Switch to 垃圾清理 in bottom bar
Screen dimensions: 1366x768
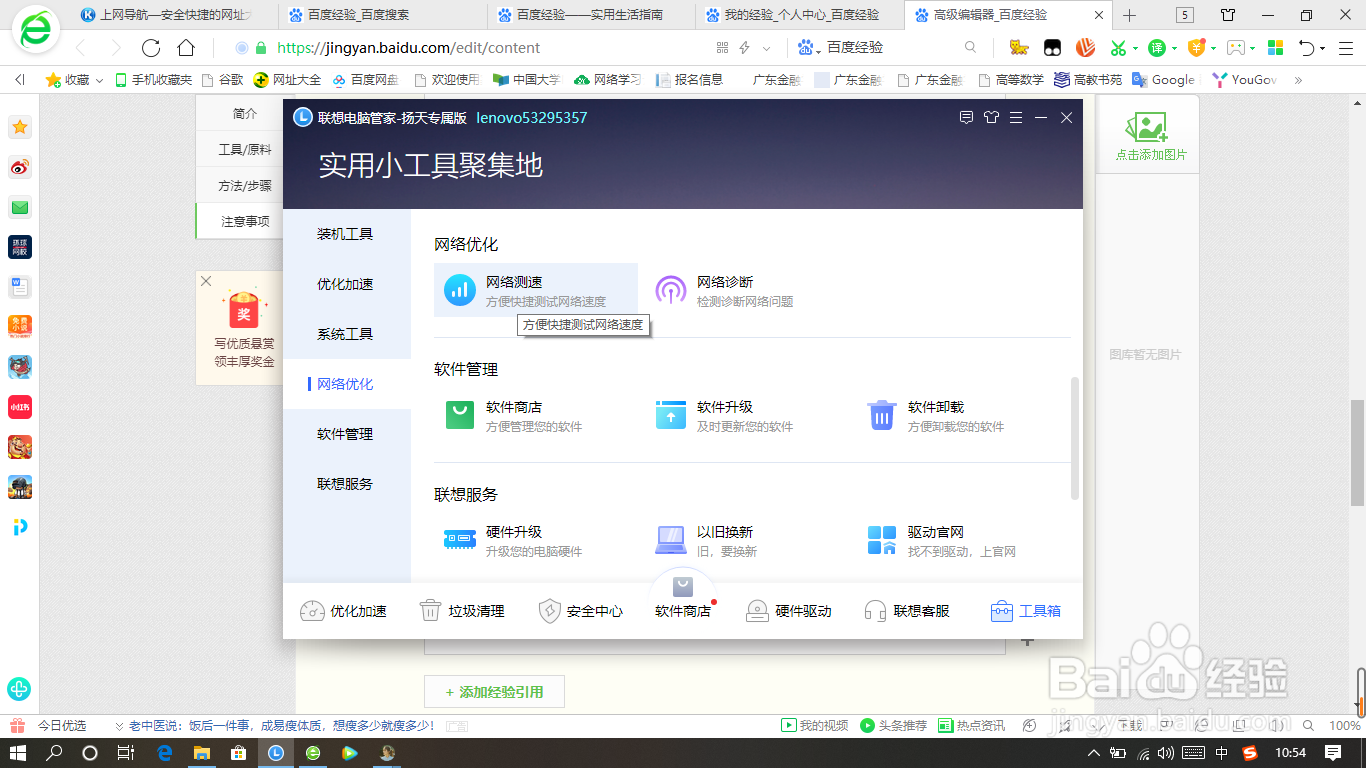tap(461, 611)
